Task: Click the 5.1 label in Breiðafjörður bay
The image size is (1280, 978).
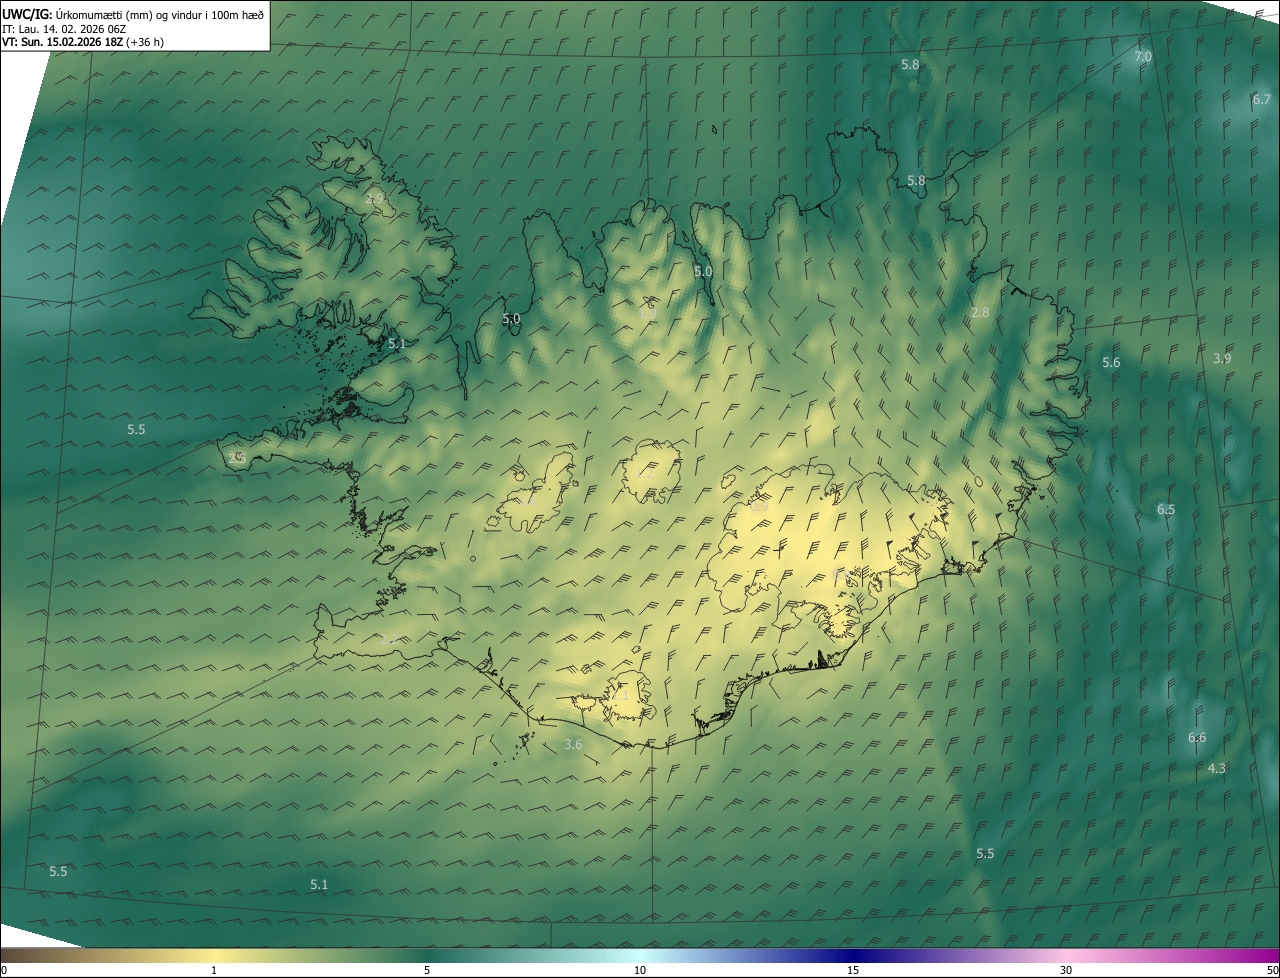Action: coord(397,343)
